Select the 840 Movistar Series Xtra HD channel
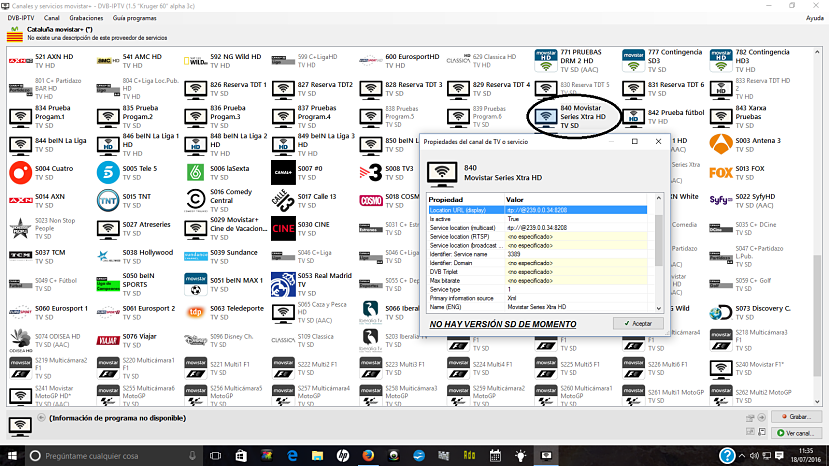This screenshot has height=466, width=829. click(x=574, y=116)
